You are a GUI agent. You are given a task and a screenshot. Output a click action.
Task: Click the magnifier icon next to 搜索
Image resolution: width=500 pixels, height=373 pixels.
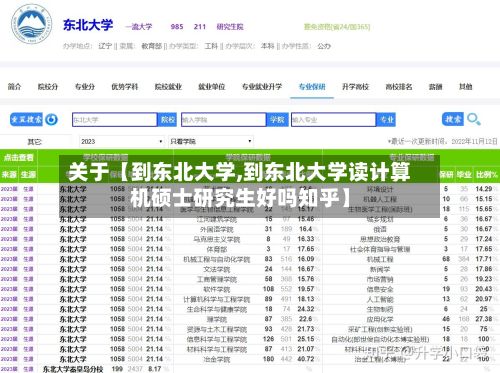[x=474, y=119]
